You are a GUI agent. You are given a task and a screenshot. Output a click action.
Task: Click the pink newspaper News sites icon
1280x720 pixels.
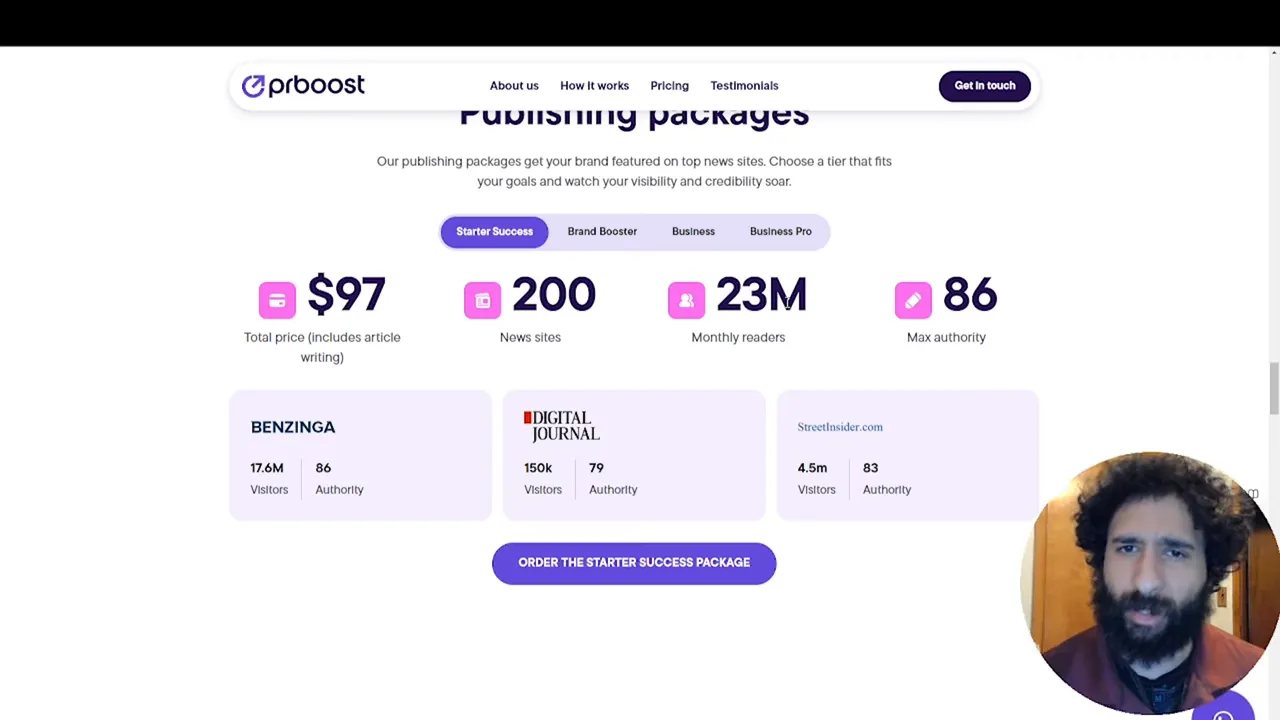pyautogui.click(x=482, y=300)
